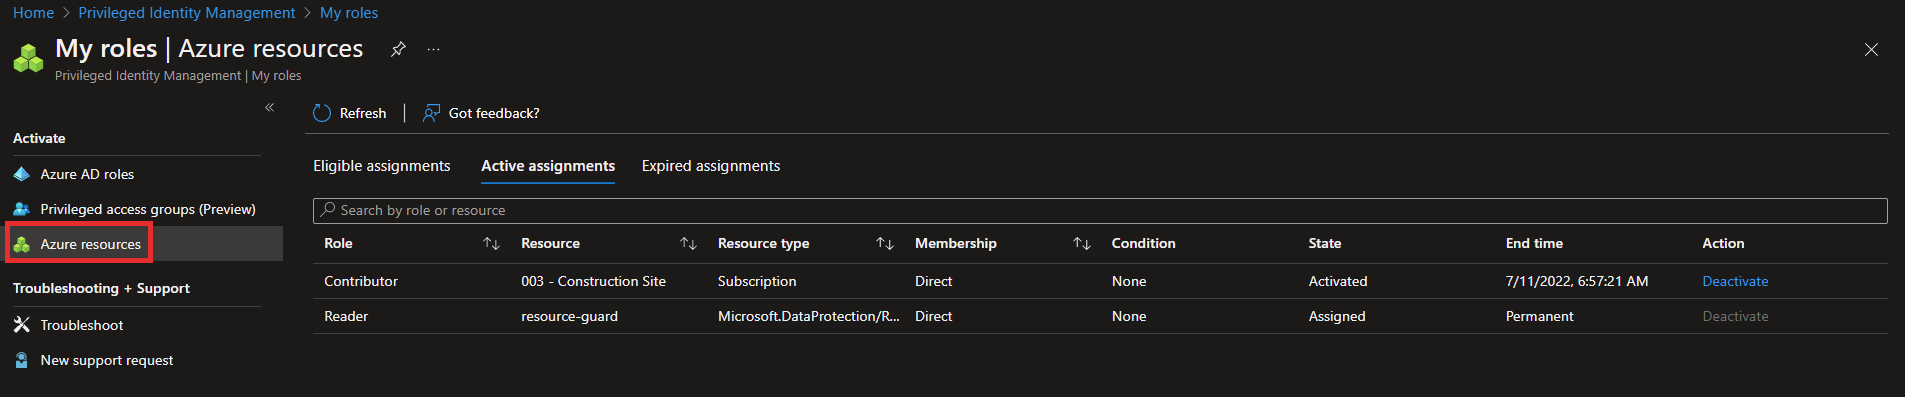Click the Resource type column header
1905x397 pixels.
(763, 243)
